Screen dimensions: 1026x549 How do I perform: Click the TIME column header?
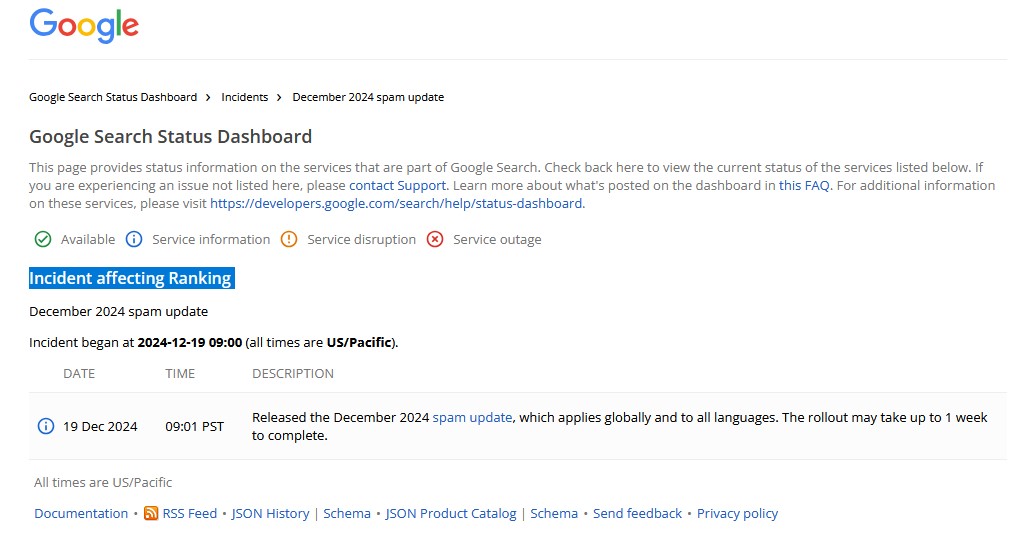[180, 374]
